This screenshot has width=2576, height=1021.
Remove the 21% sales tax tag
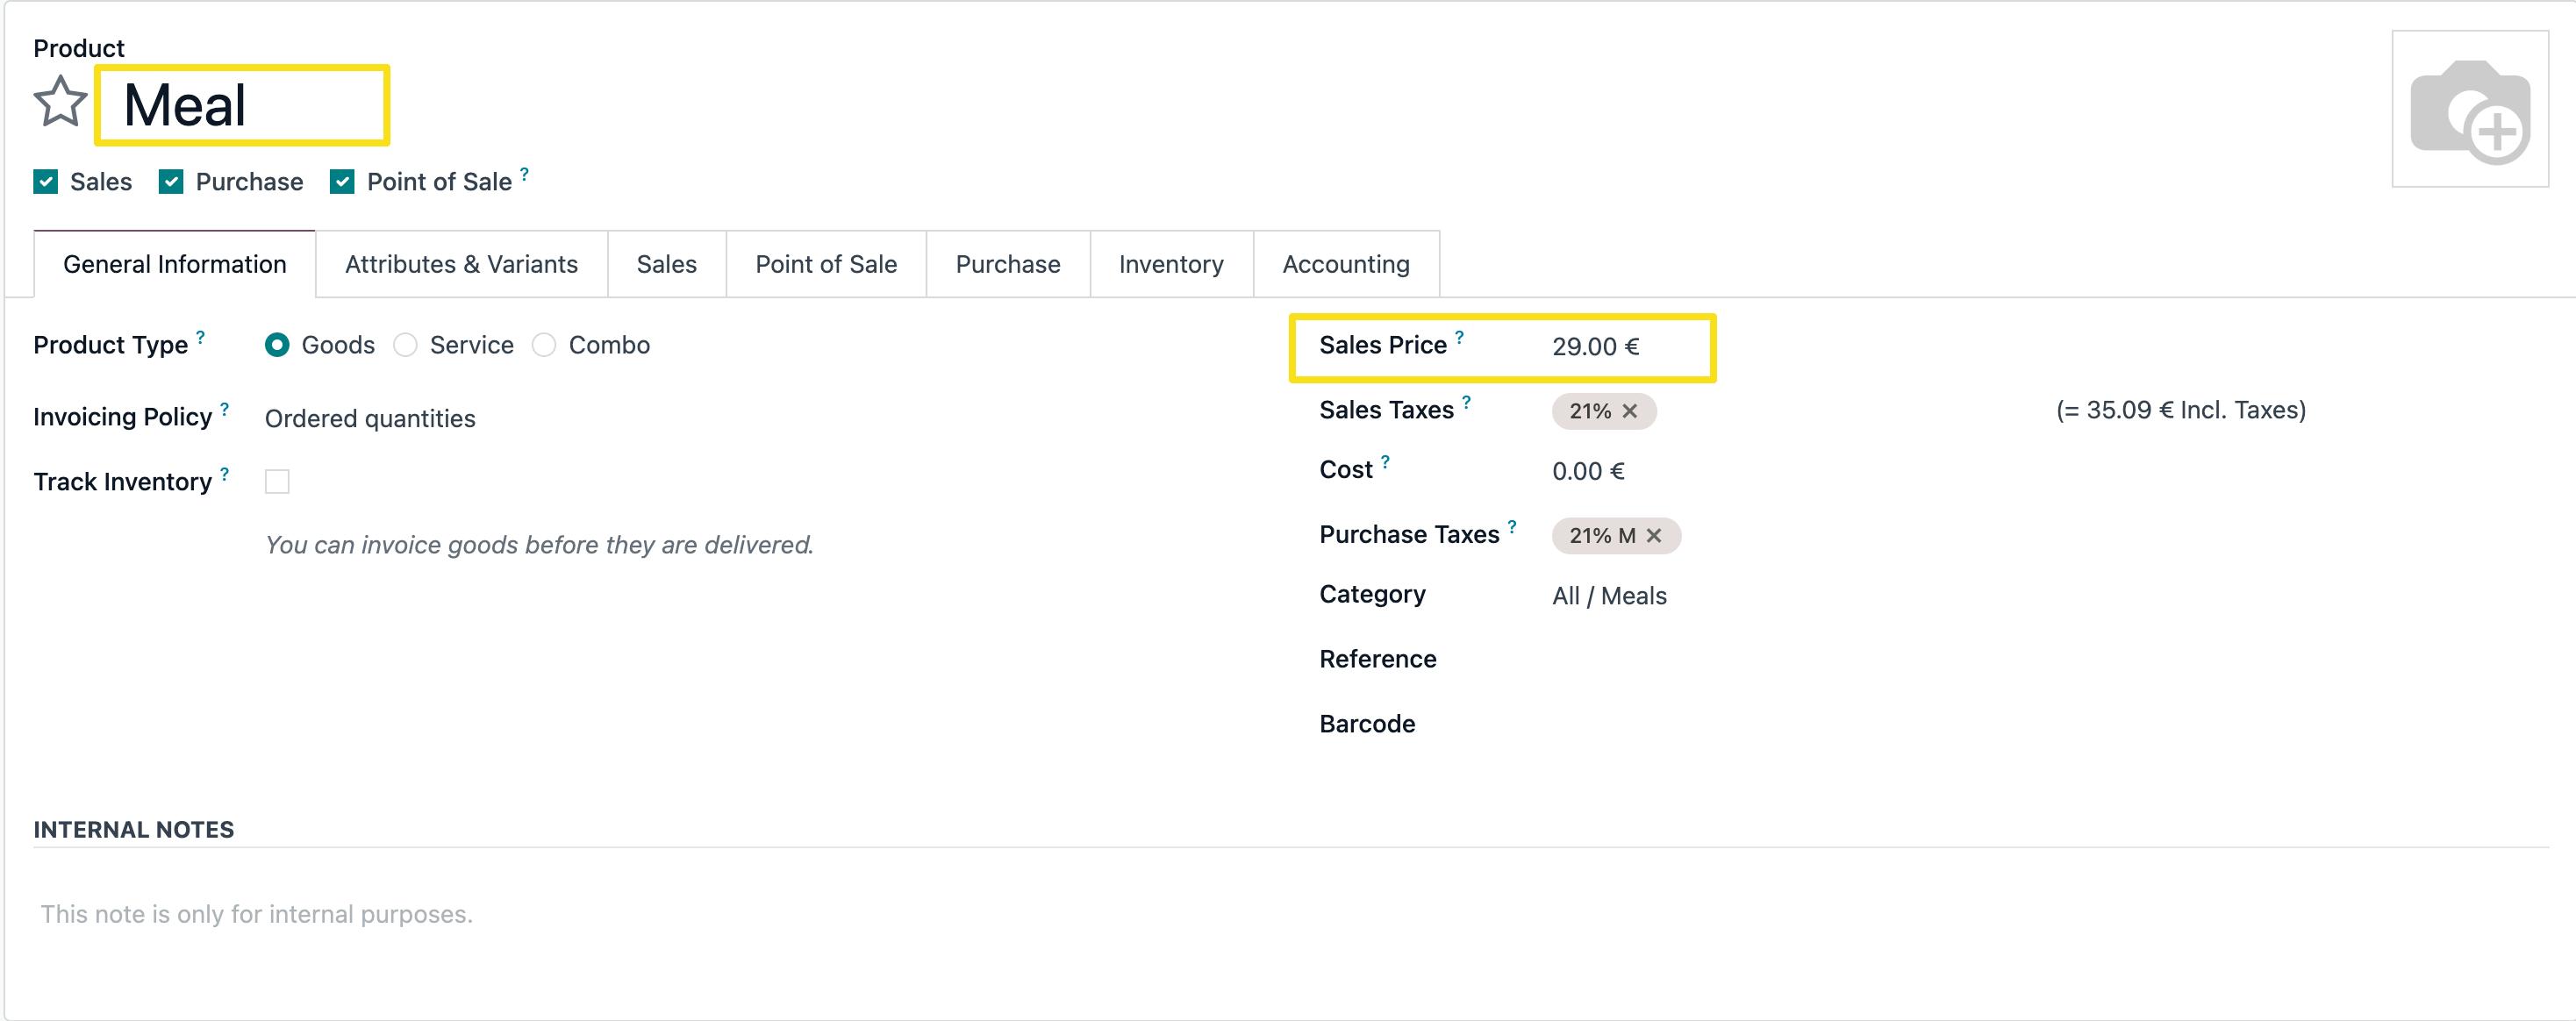point(1629,411)
